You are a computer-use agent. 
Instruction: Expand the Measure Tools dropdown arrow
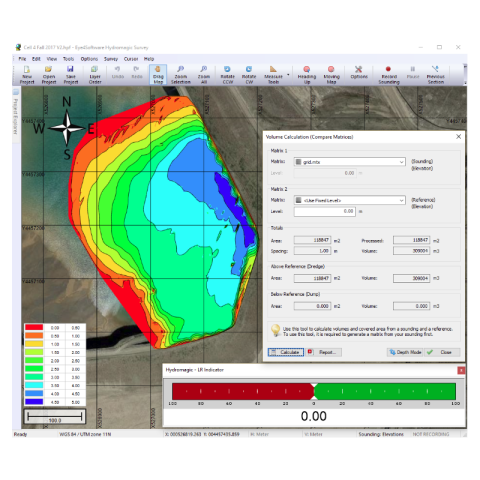[288, 75]
